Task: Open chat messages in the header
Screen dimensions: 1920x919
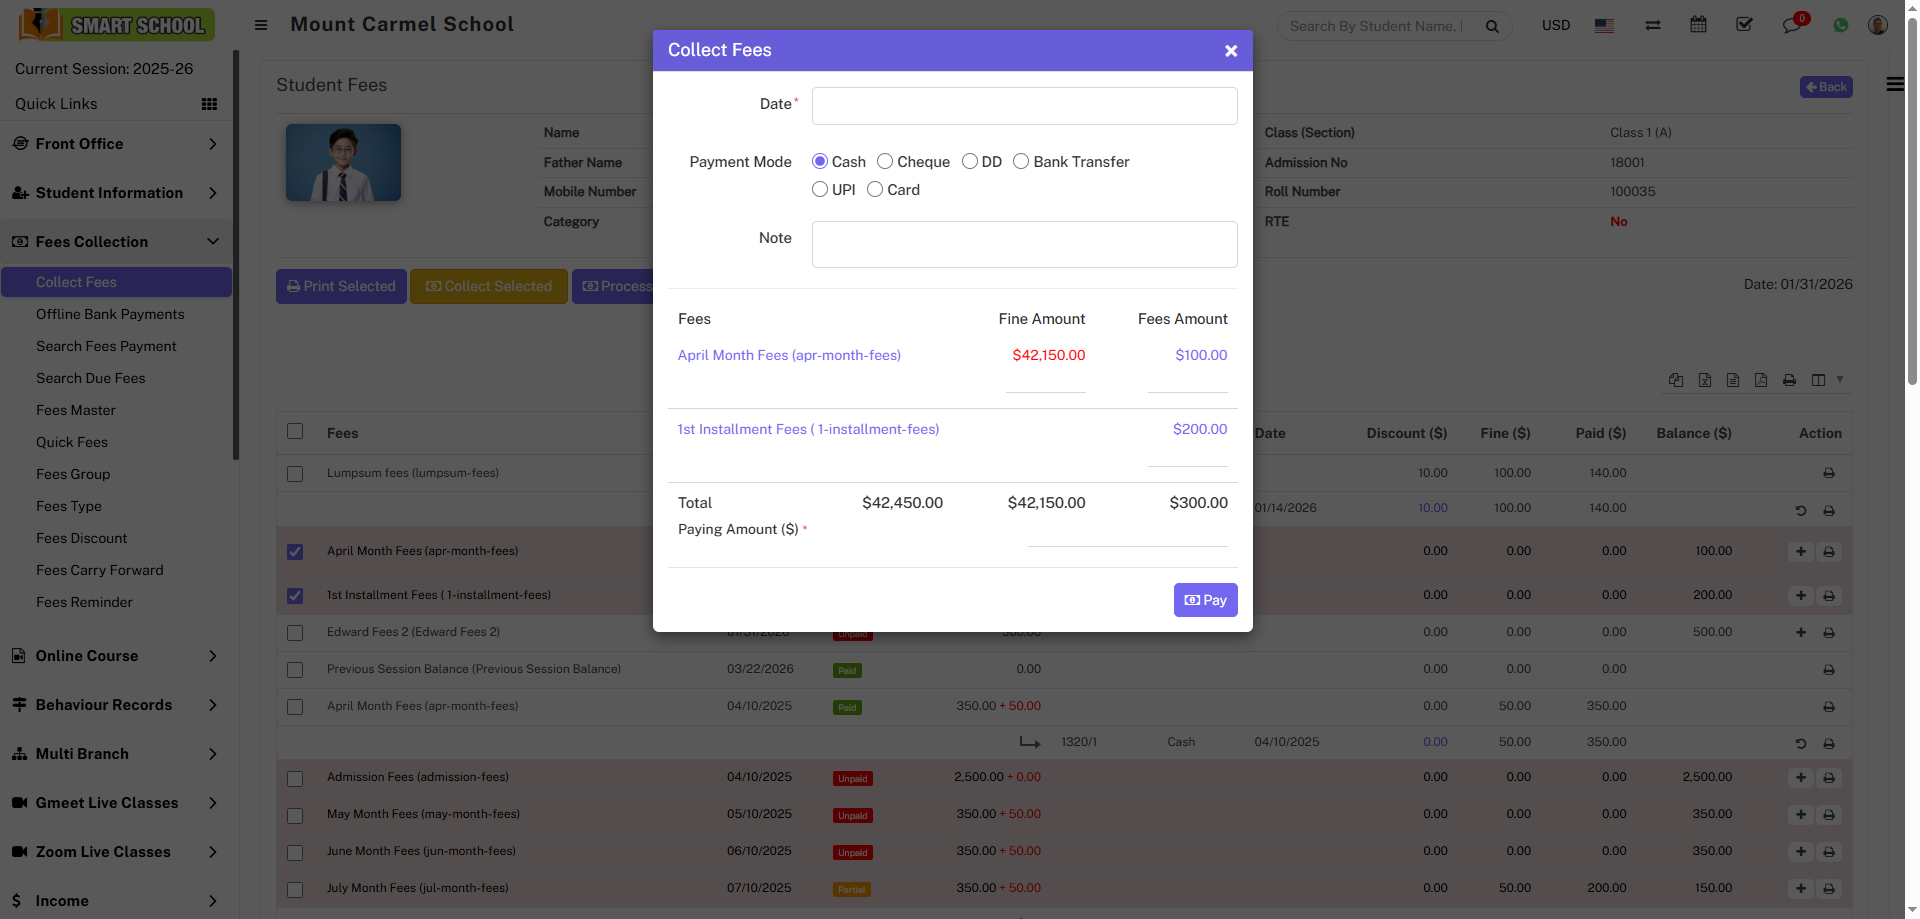Action: tap(1791, 24)
